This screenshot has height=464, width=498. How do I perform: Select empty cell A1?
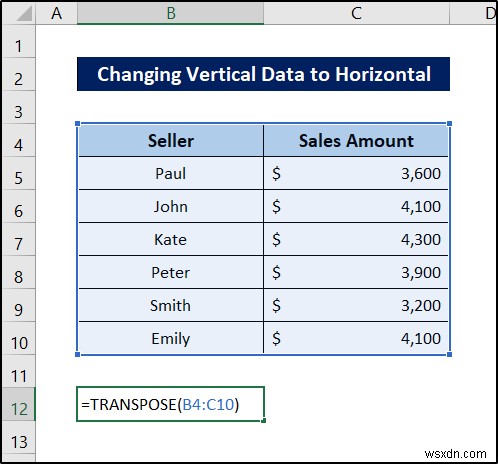pyautogui.click(x=56, y=41)
